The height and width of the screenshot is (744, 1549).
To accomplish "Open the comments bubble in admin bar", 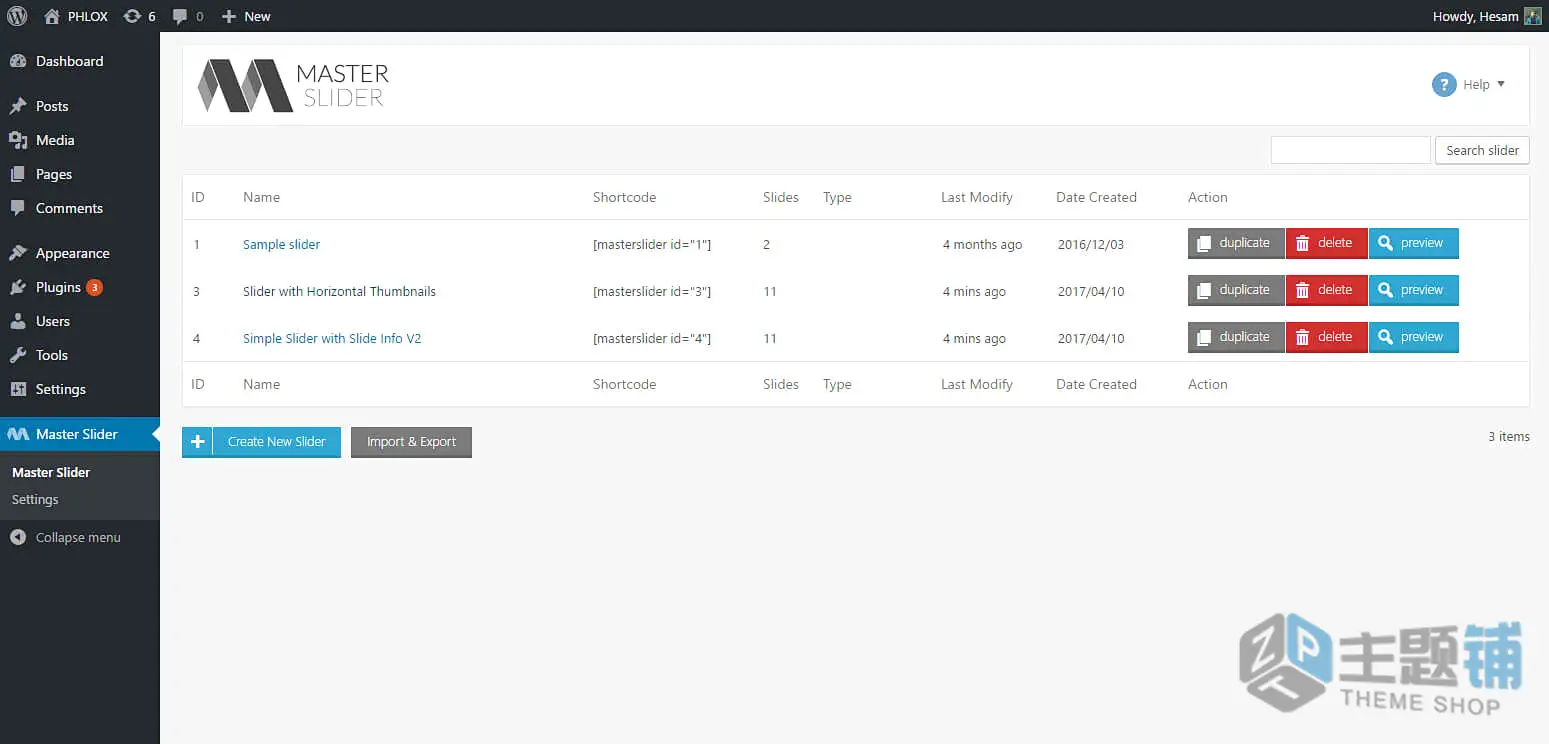I will coord(187,16).
